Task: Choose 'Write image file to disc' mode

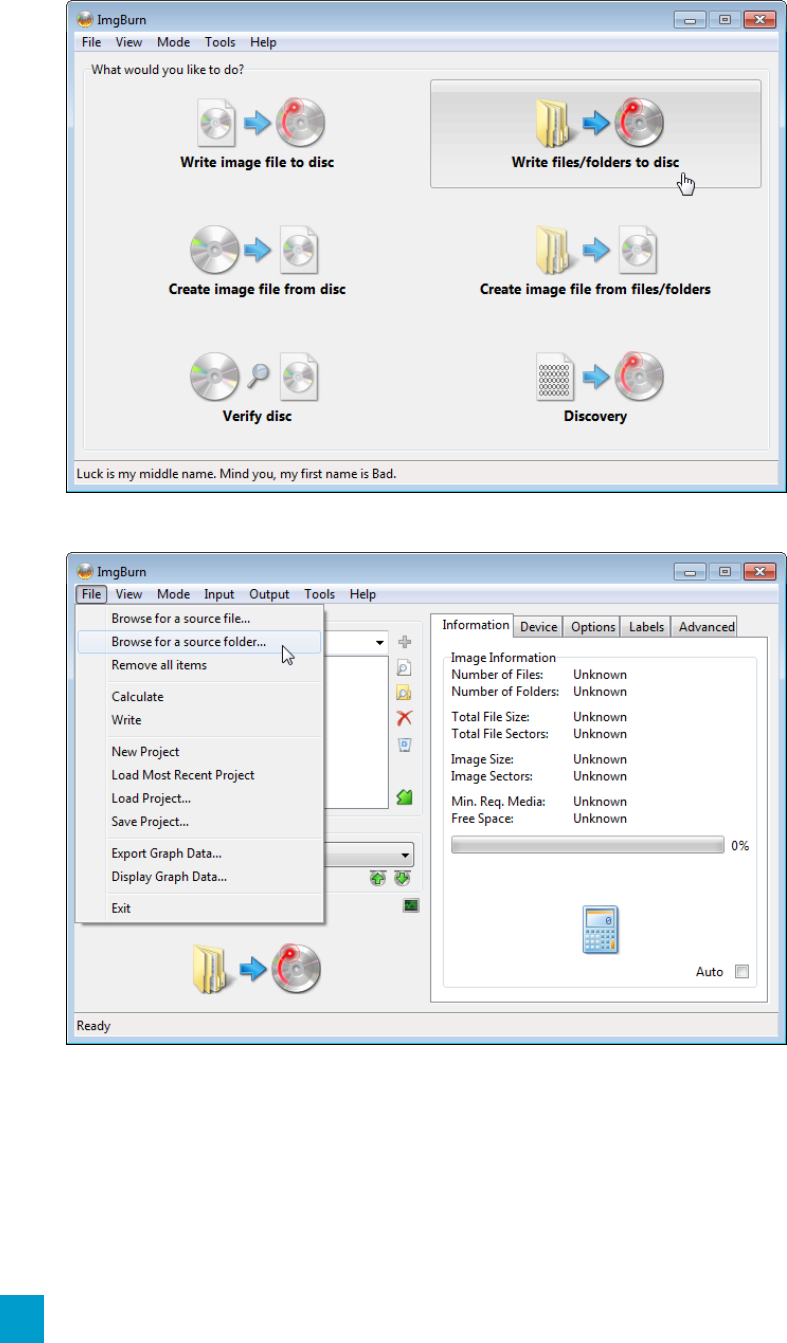Action: tap(257, 134)
